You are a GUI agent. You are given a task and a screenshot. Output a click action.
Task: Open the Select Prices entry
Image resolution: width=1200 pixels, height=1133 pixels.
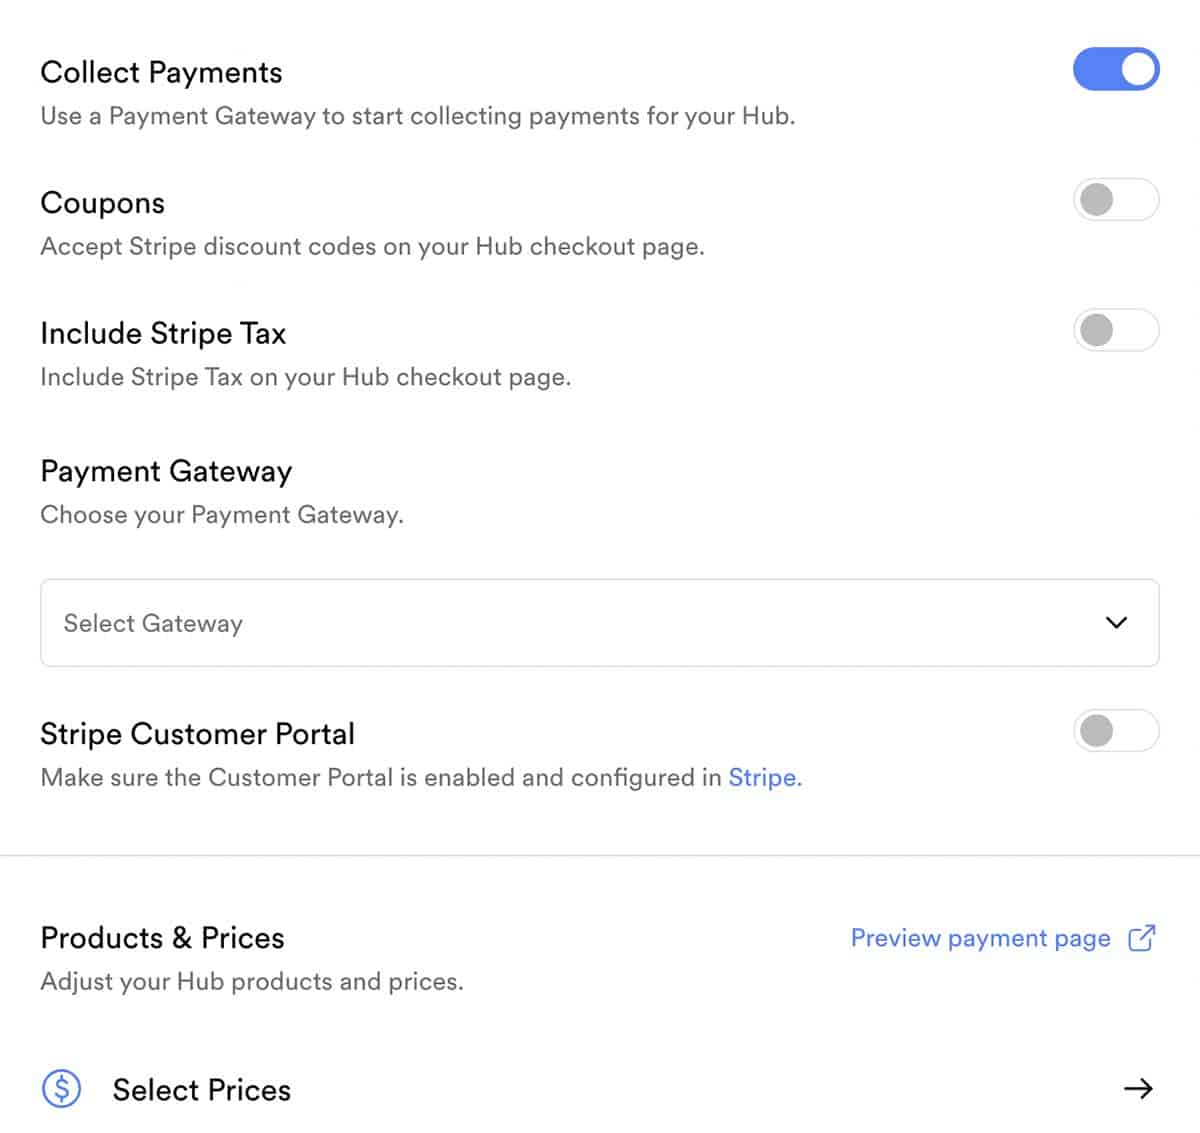pos(600,1088)
